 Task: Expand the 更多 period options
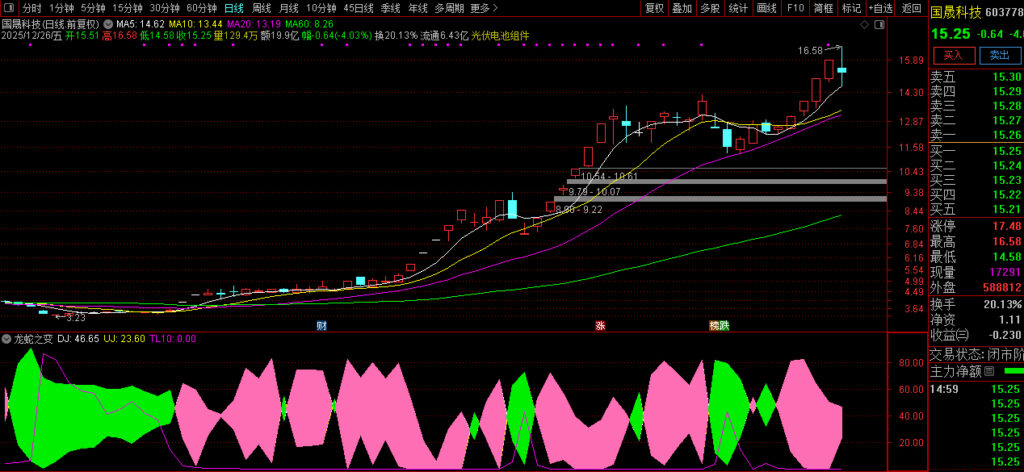tap(480, 8)
